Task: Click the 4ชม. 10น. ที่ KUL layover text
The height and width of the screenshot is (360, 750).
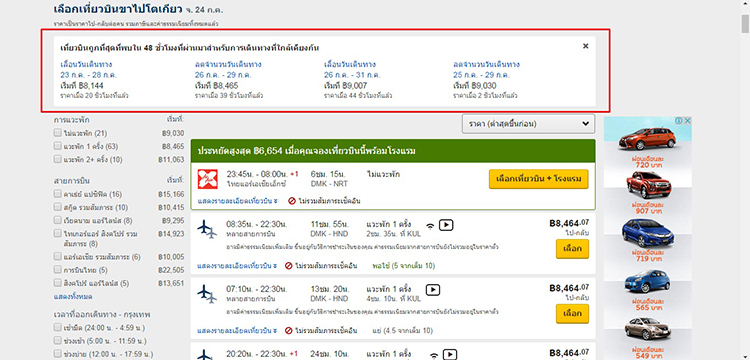Action: coord(394,298)
